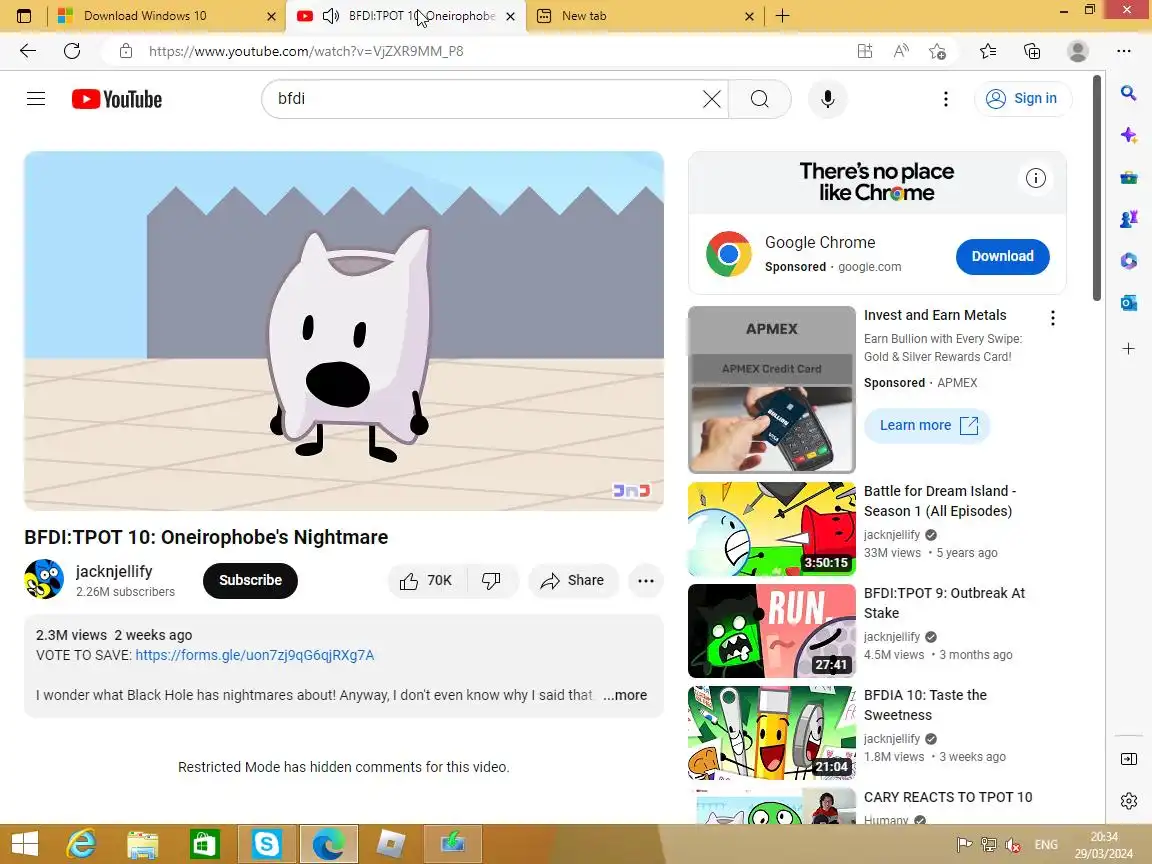Open the jacknjellify channel avatar

[44, 579]
